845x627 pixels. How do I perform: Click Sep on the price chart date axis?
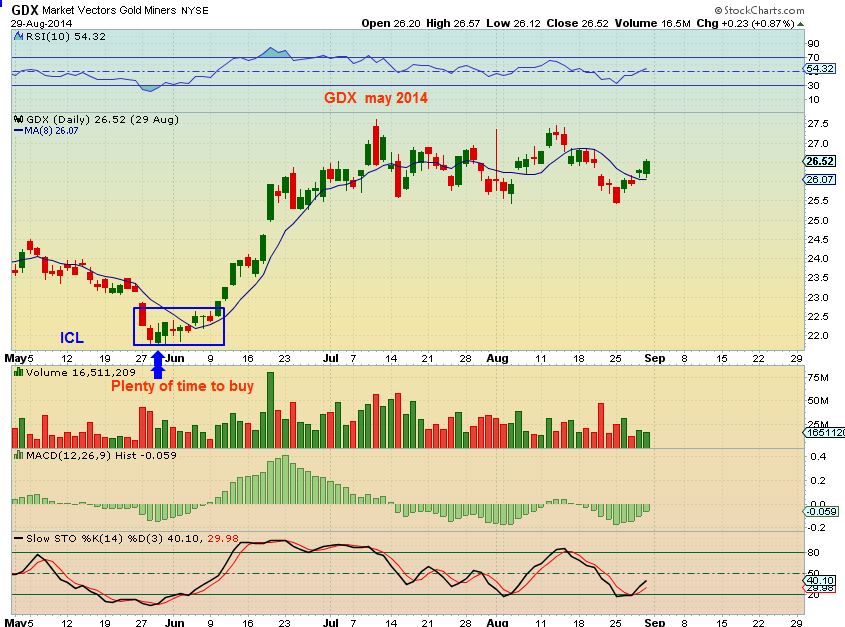point(655,358)
